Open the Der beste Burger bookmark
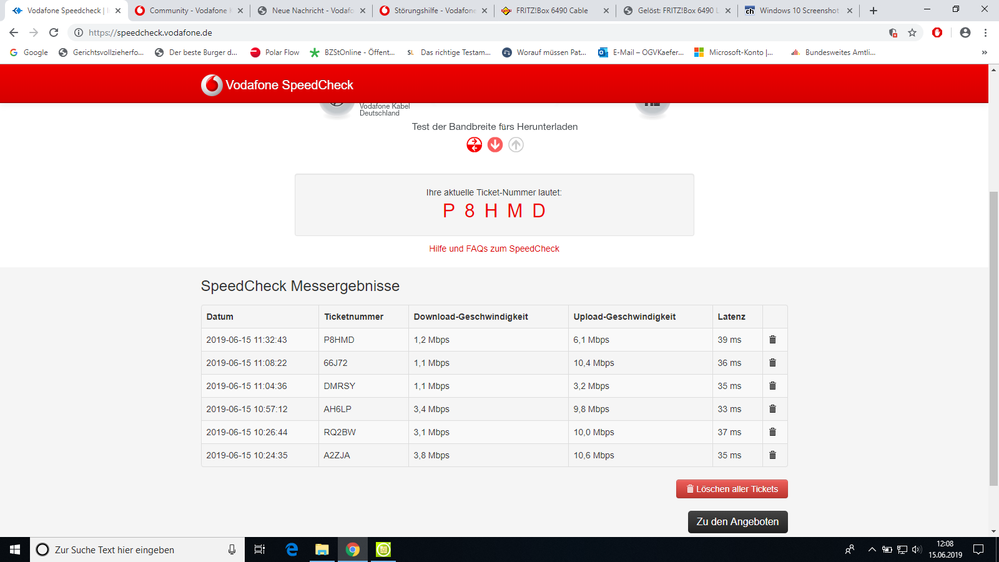This screenshot has height=562, width=999. coord(196,52)
